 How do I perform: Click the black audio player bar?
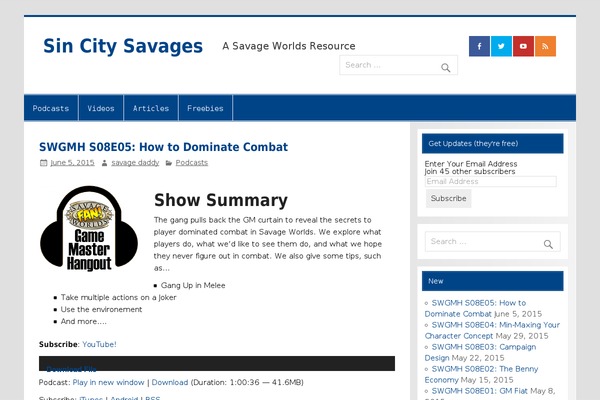tap(217, 363)
